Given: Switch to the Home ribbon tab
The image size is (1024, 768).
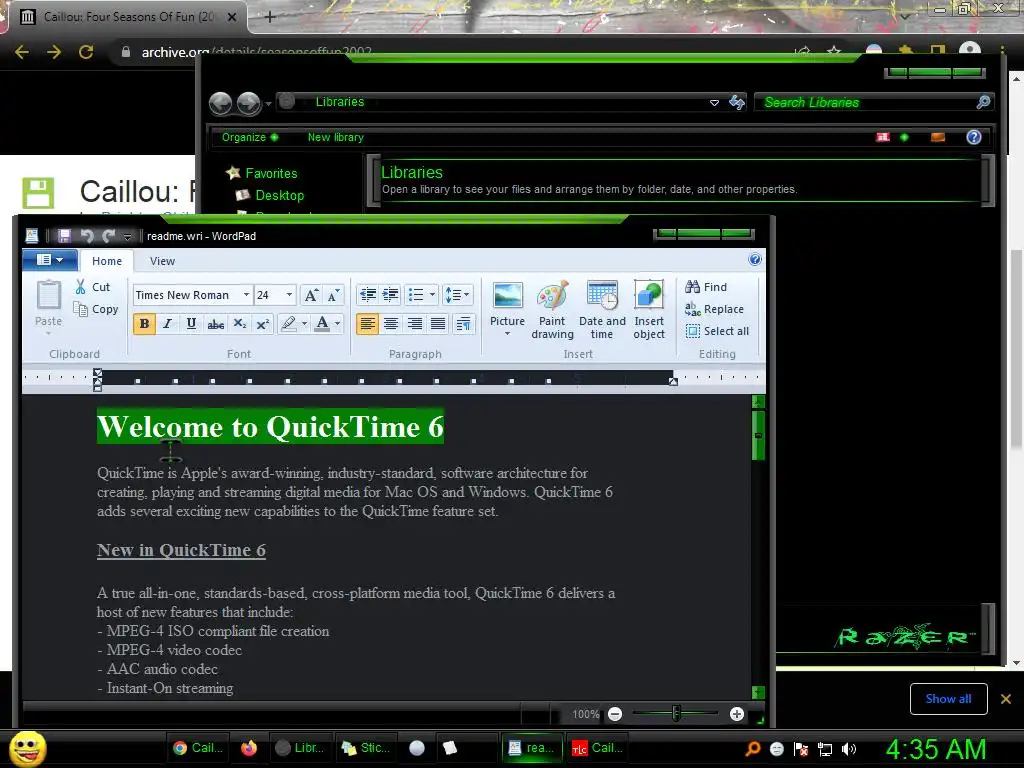Looking at the screenshot, I should tap(107, 261).
